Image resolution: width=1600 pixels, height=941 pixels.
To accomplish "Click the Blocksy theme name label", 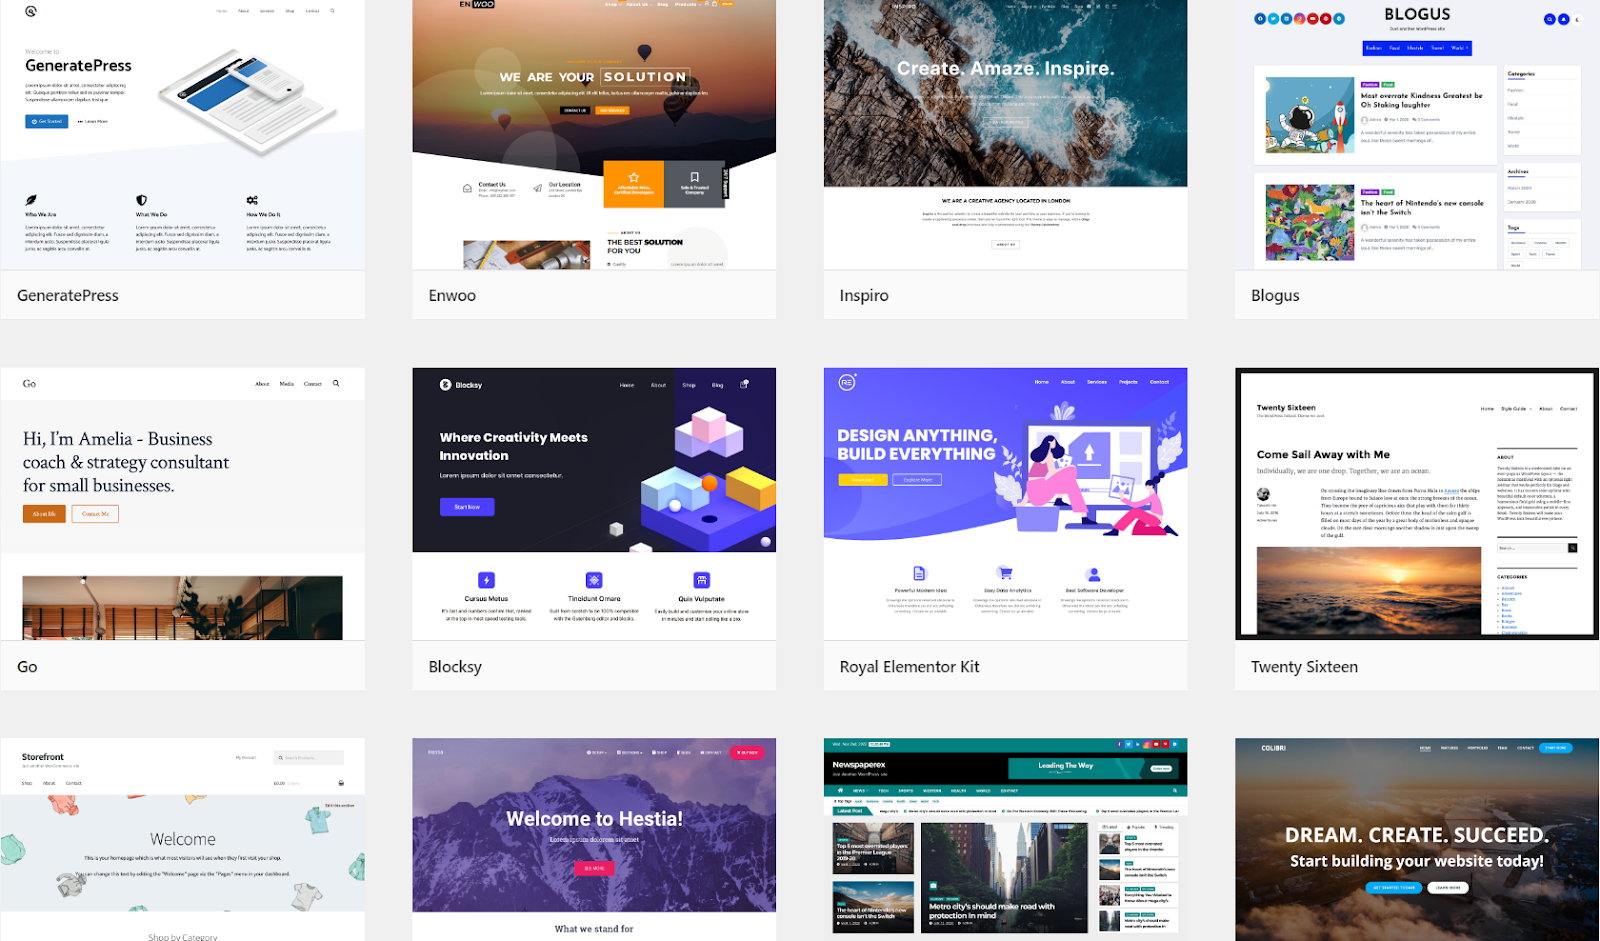I will point(455,667).
